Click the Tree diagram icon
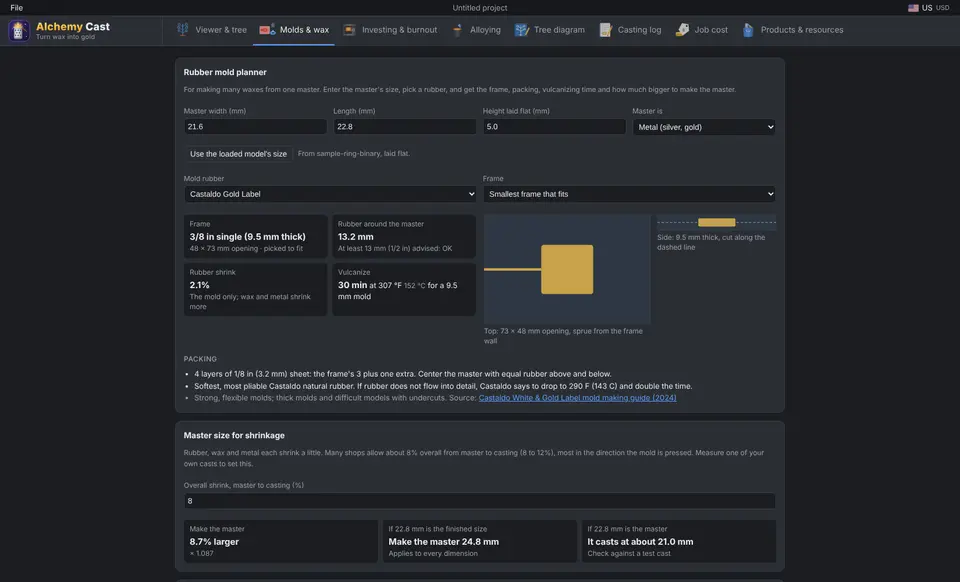The height and width of the screenshot is (582, 960). pyautogui.click(x=521, y=29)
